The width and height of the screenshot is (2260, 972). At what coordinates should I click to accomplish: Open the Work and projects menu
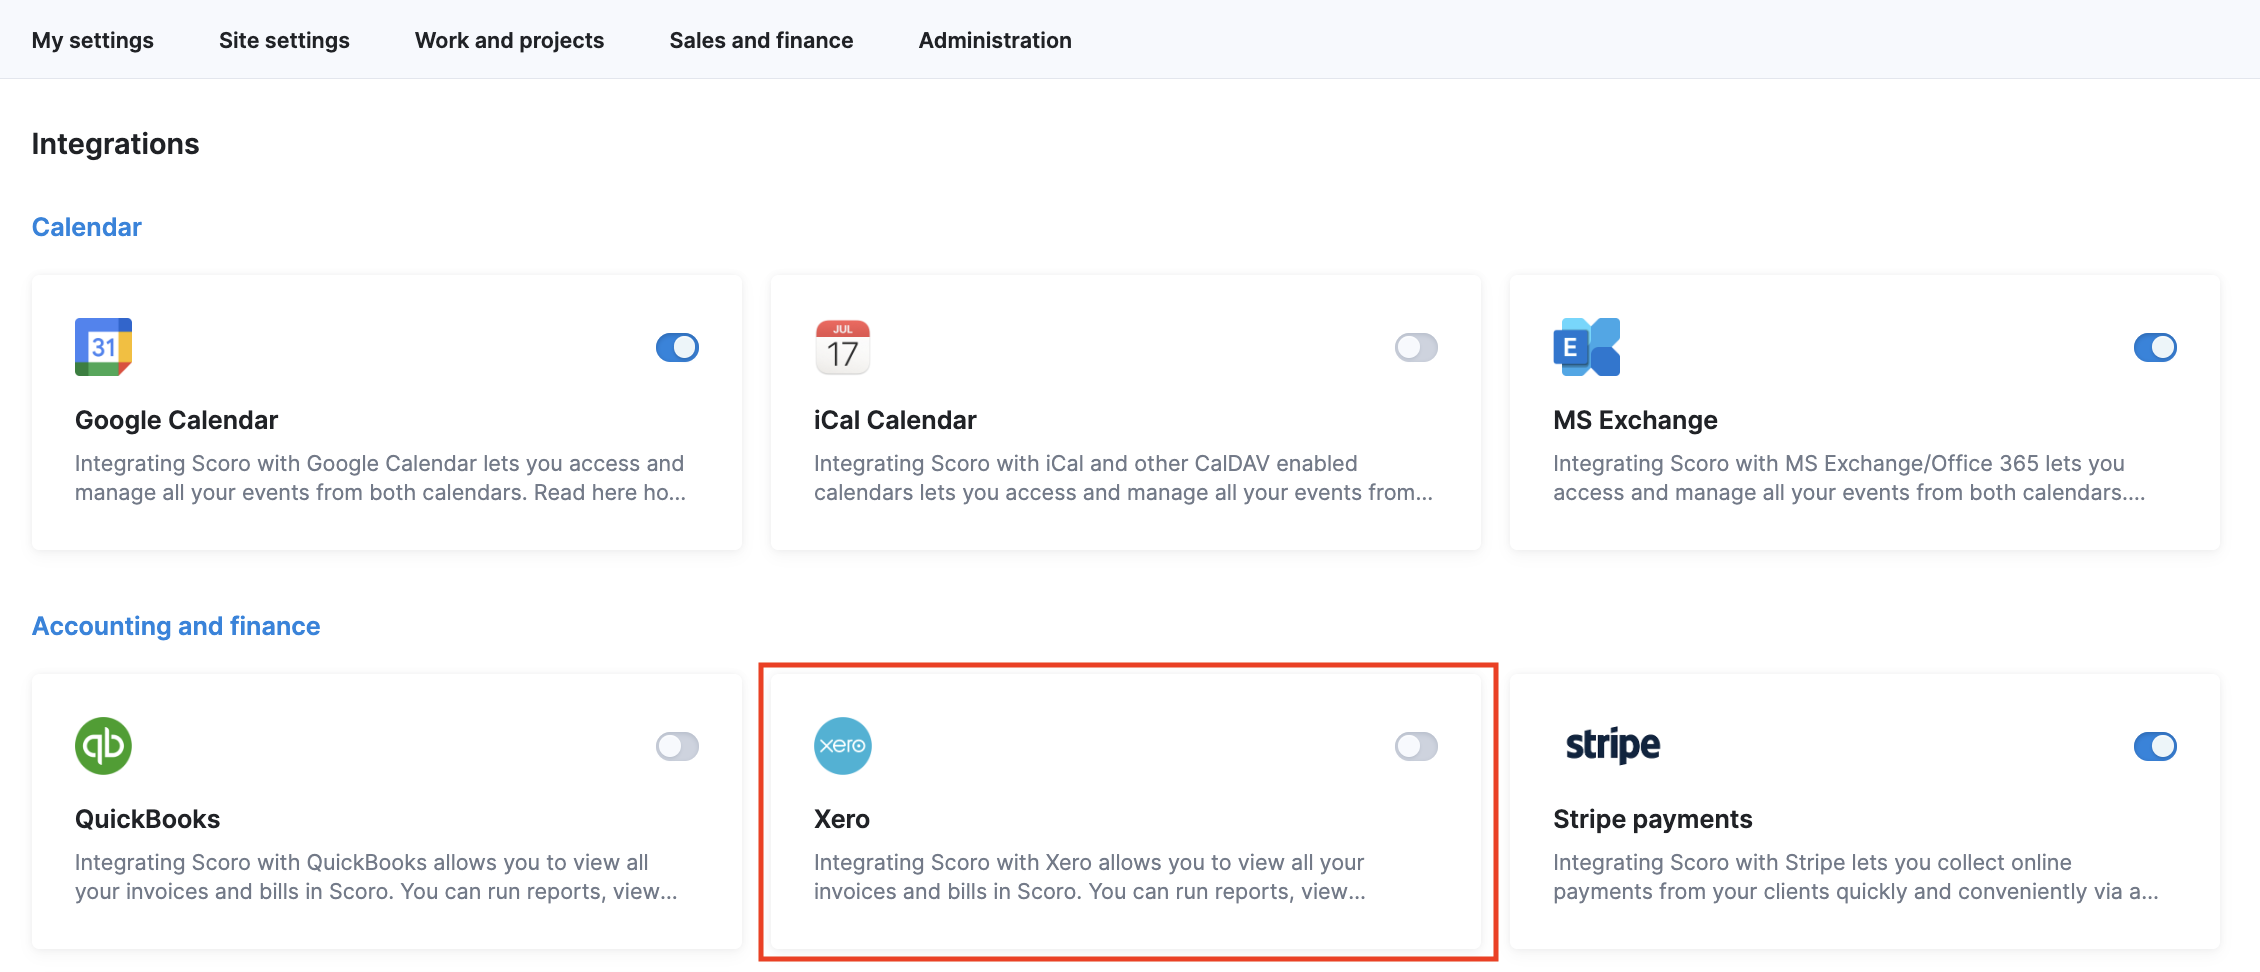[509, 40]
